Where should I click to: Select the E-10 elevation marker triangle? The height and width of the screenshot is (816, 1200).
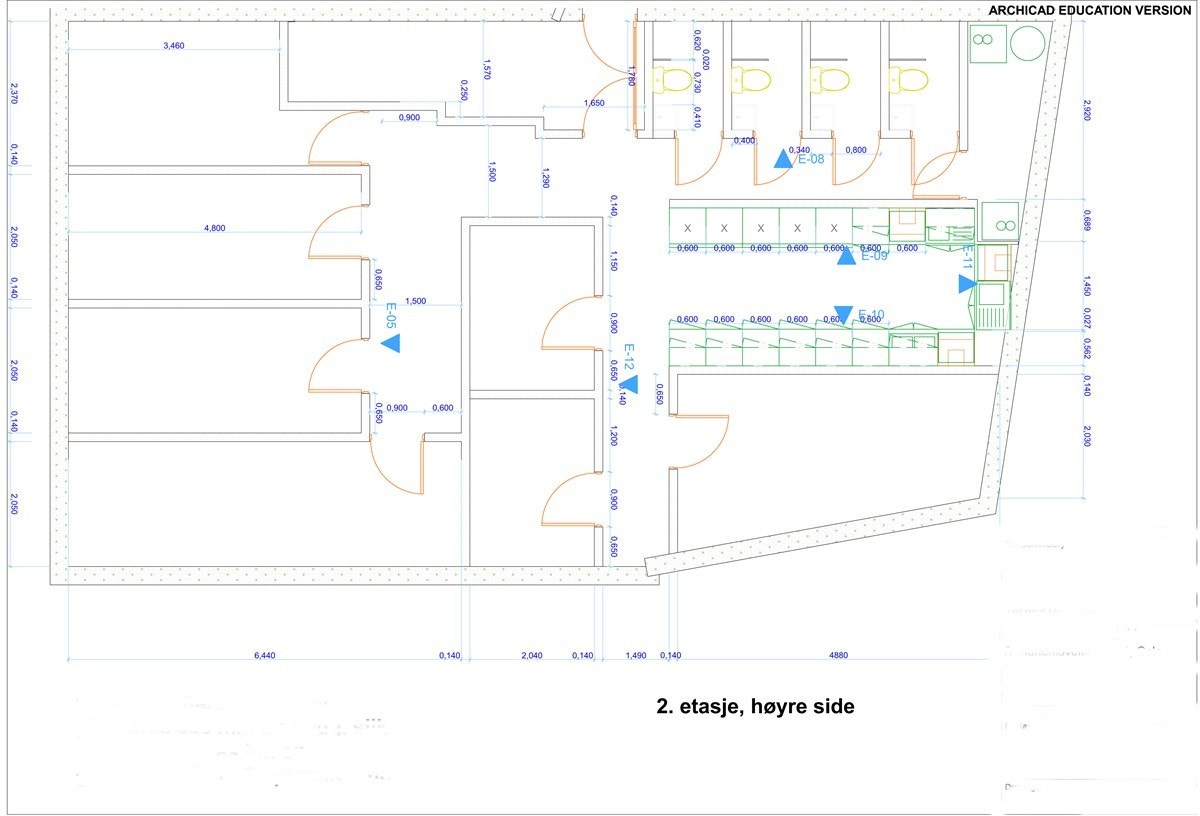(x=843, y=315)
